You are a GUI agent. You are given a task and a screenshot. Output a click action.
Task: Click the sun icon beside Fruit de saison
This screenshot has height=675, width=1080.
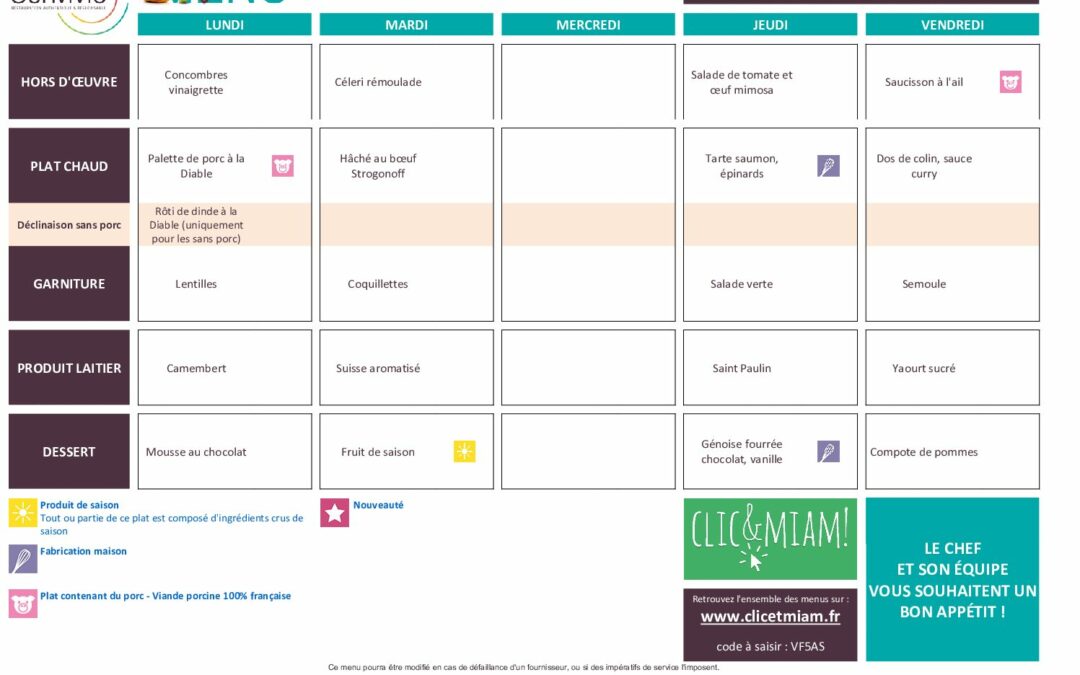click(464, 452)
